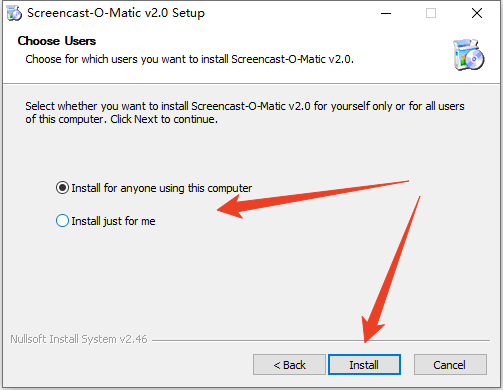Click the 'Install for anyone using this computer' label text
This screenshot has width=503, height=390.
162,188
